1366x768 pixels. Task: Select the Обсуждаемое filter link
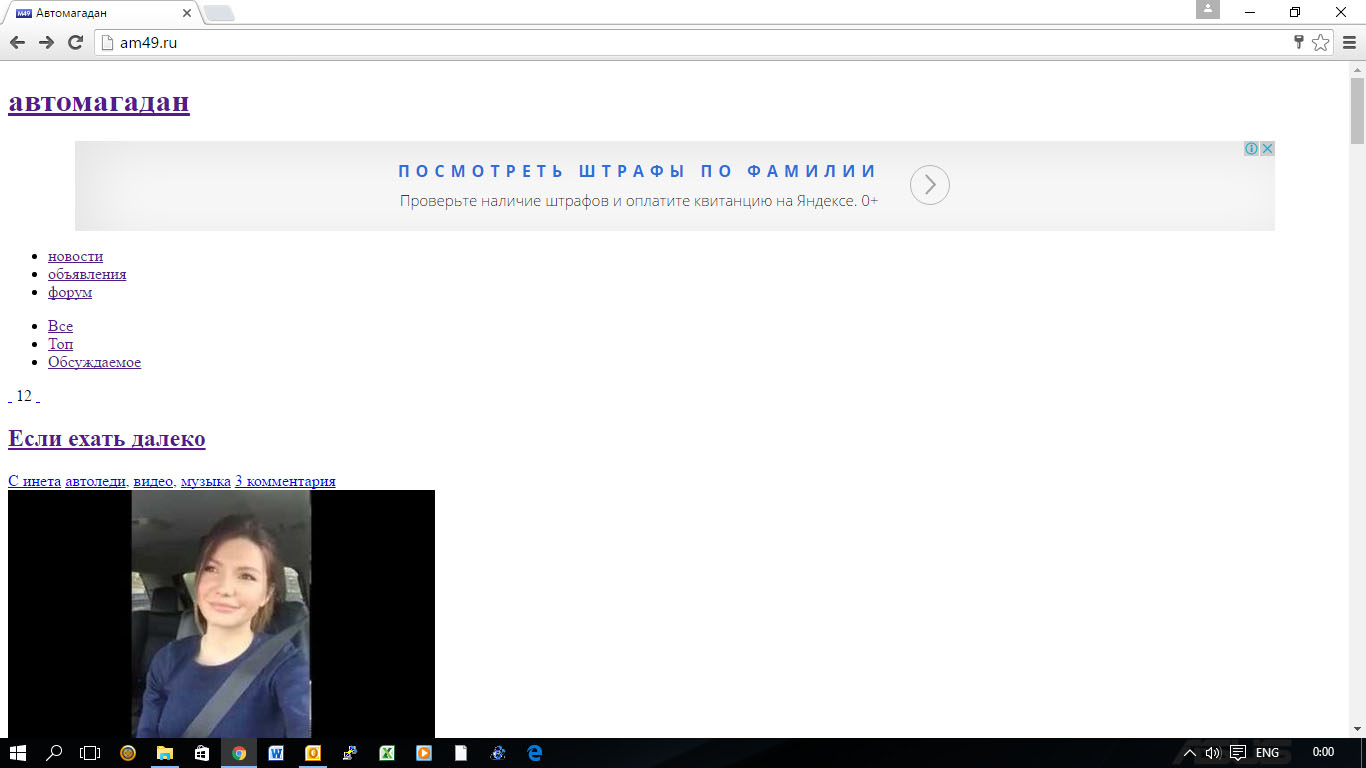coord(94,362)
